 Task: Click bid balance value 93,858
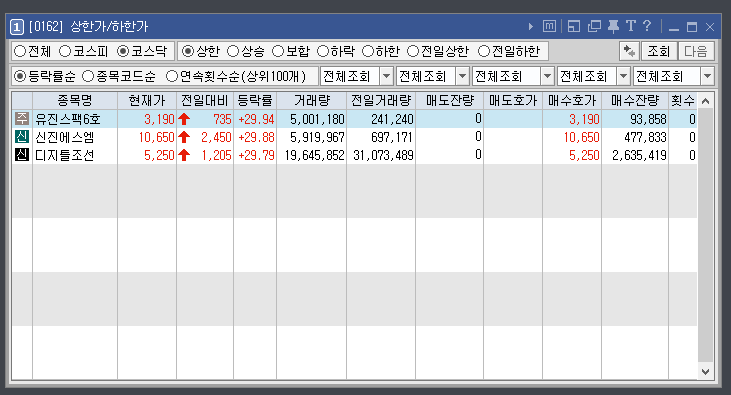(648, 119)
